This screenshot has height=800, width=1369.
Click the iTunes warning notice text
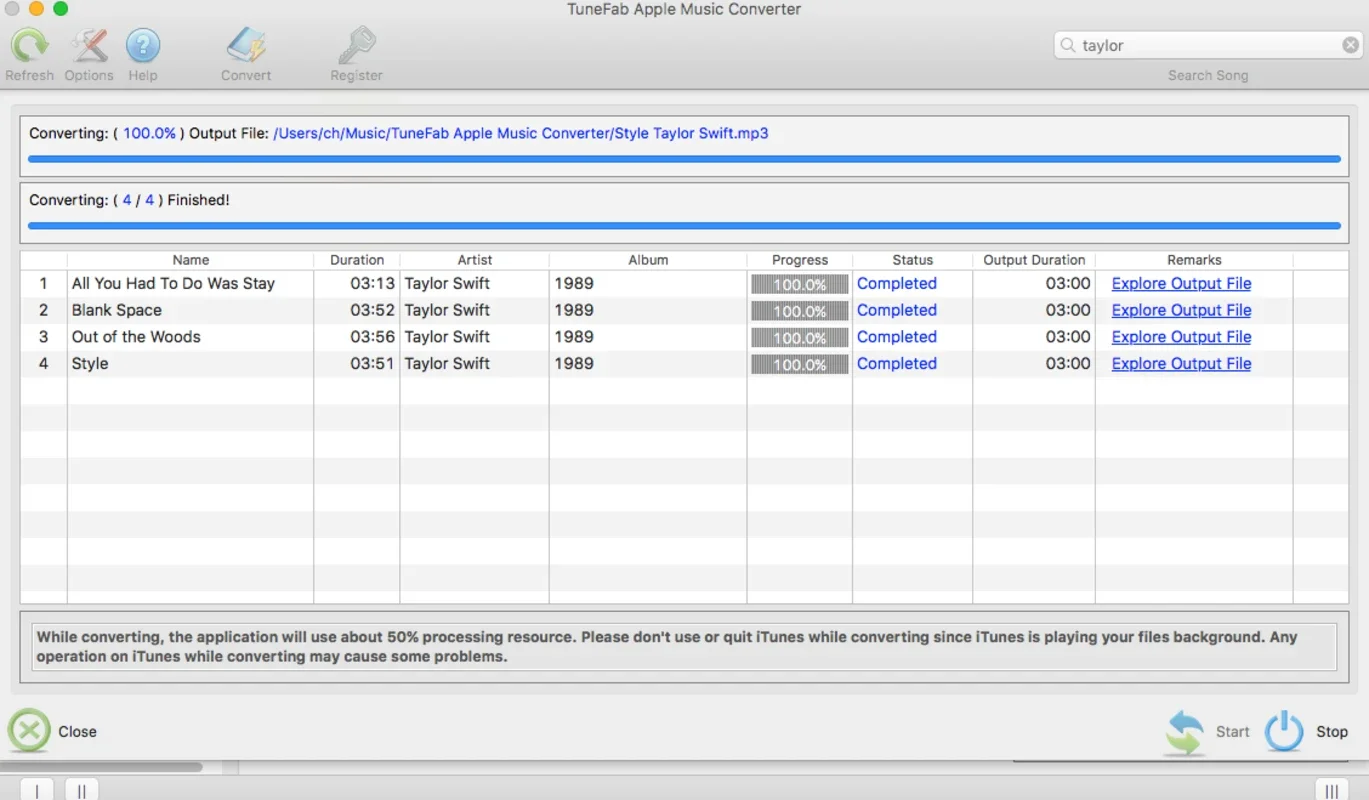(667, 647)
